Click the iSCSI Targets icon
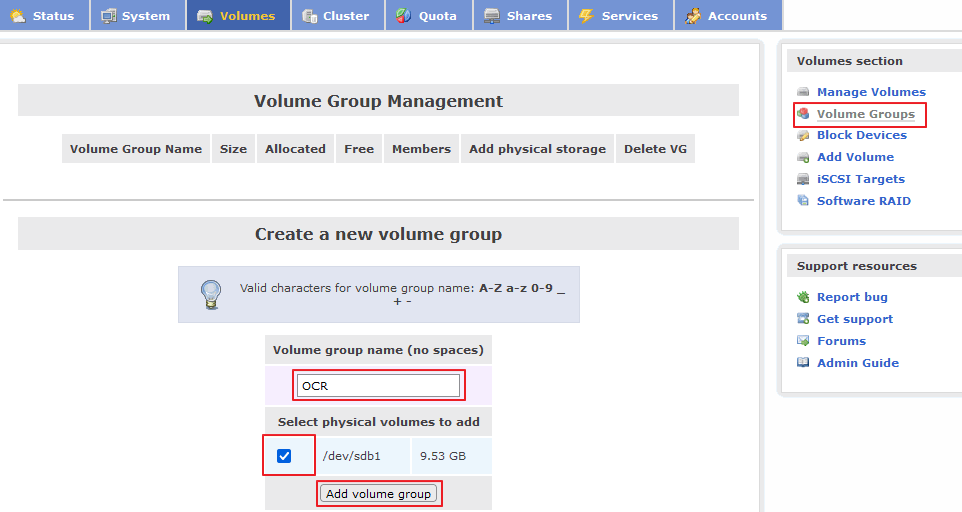962x512 pixels. pos(803,179)
